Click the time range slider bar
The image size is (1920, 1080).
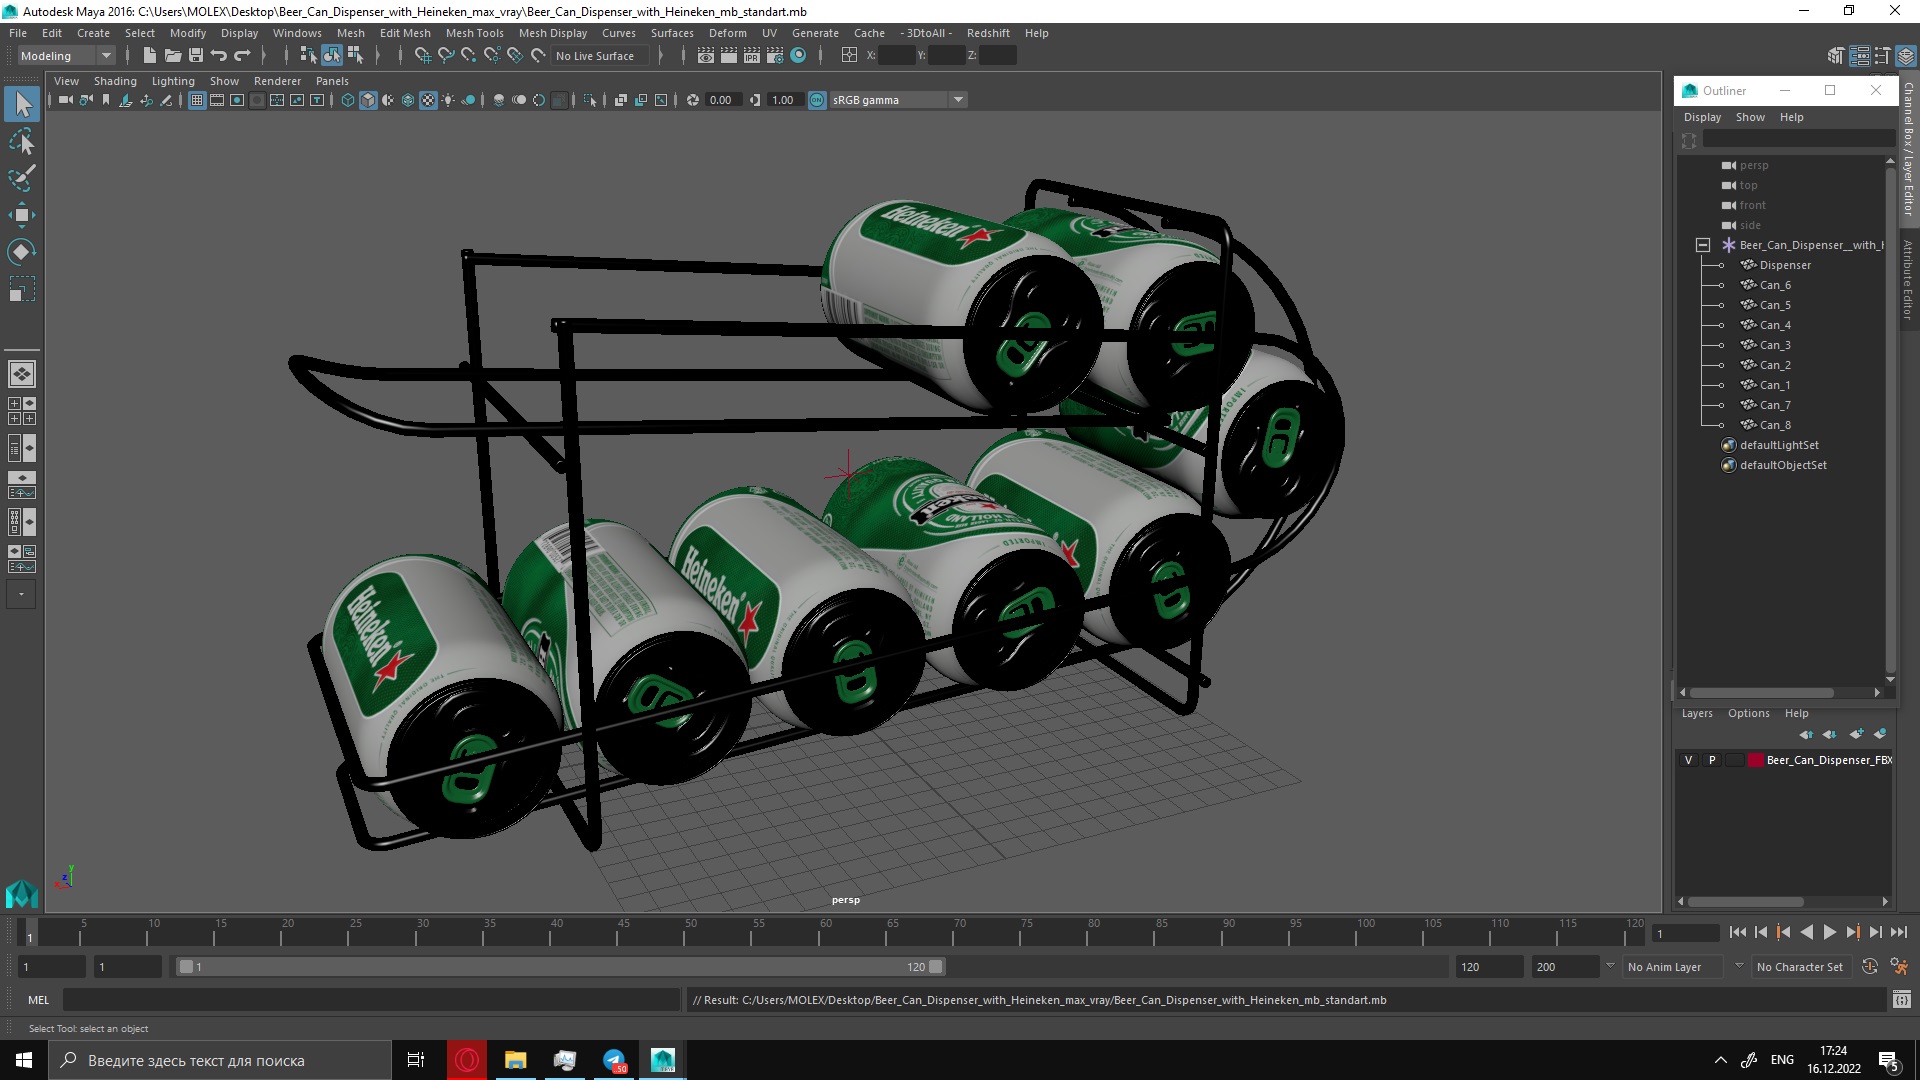(560, 967)
